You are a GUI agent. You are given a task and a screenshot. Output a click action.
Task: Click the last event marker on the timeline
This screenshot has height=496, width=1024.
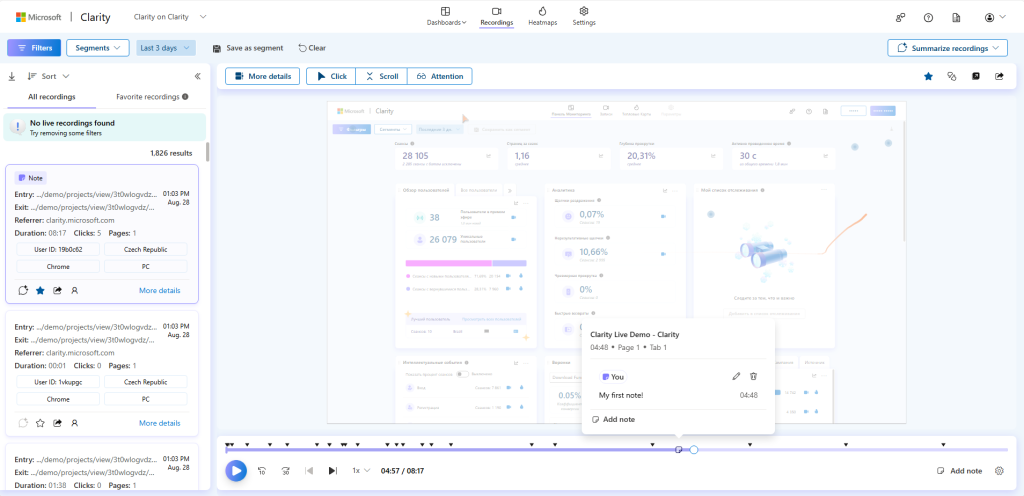tap(944, 444)
